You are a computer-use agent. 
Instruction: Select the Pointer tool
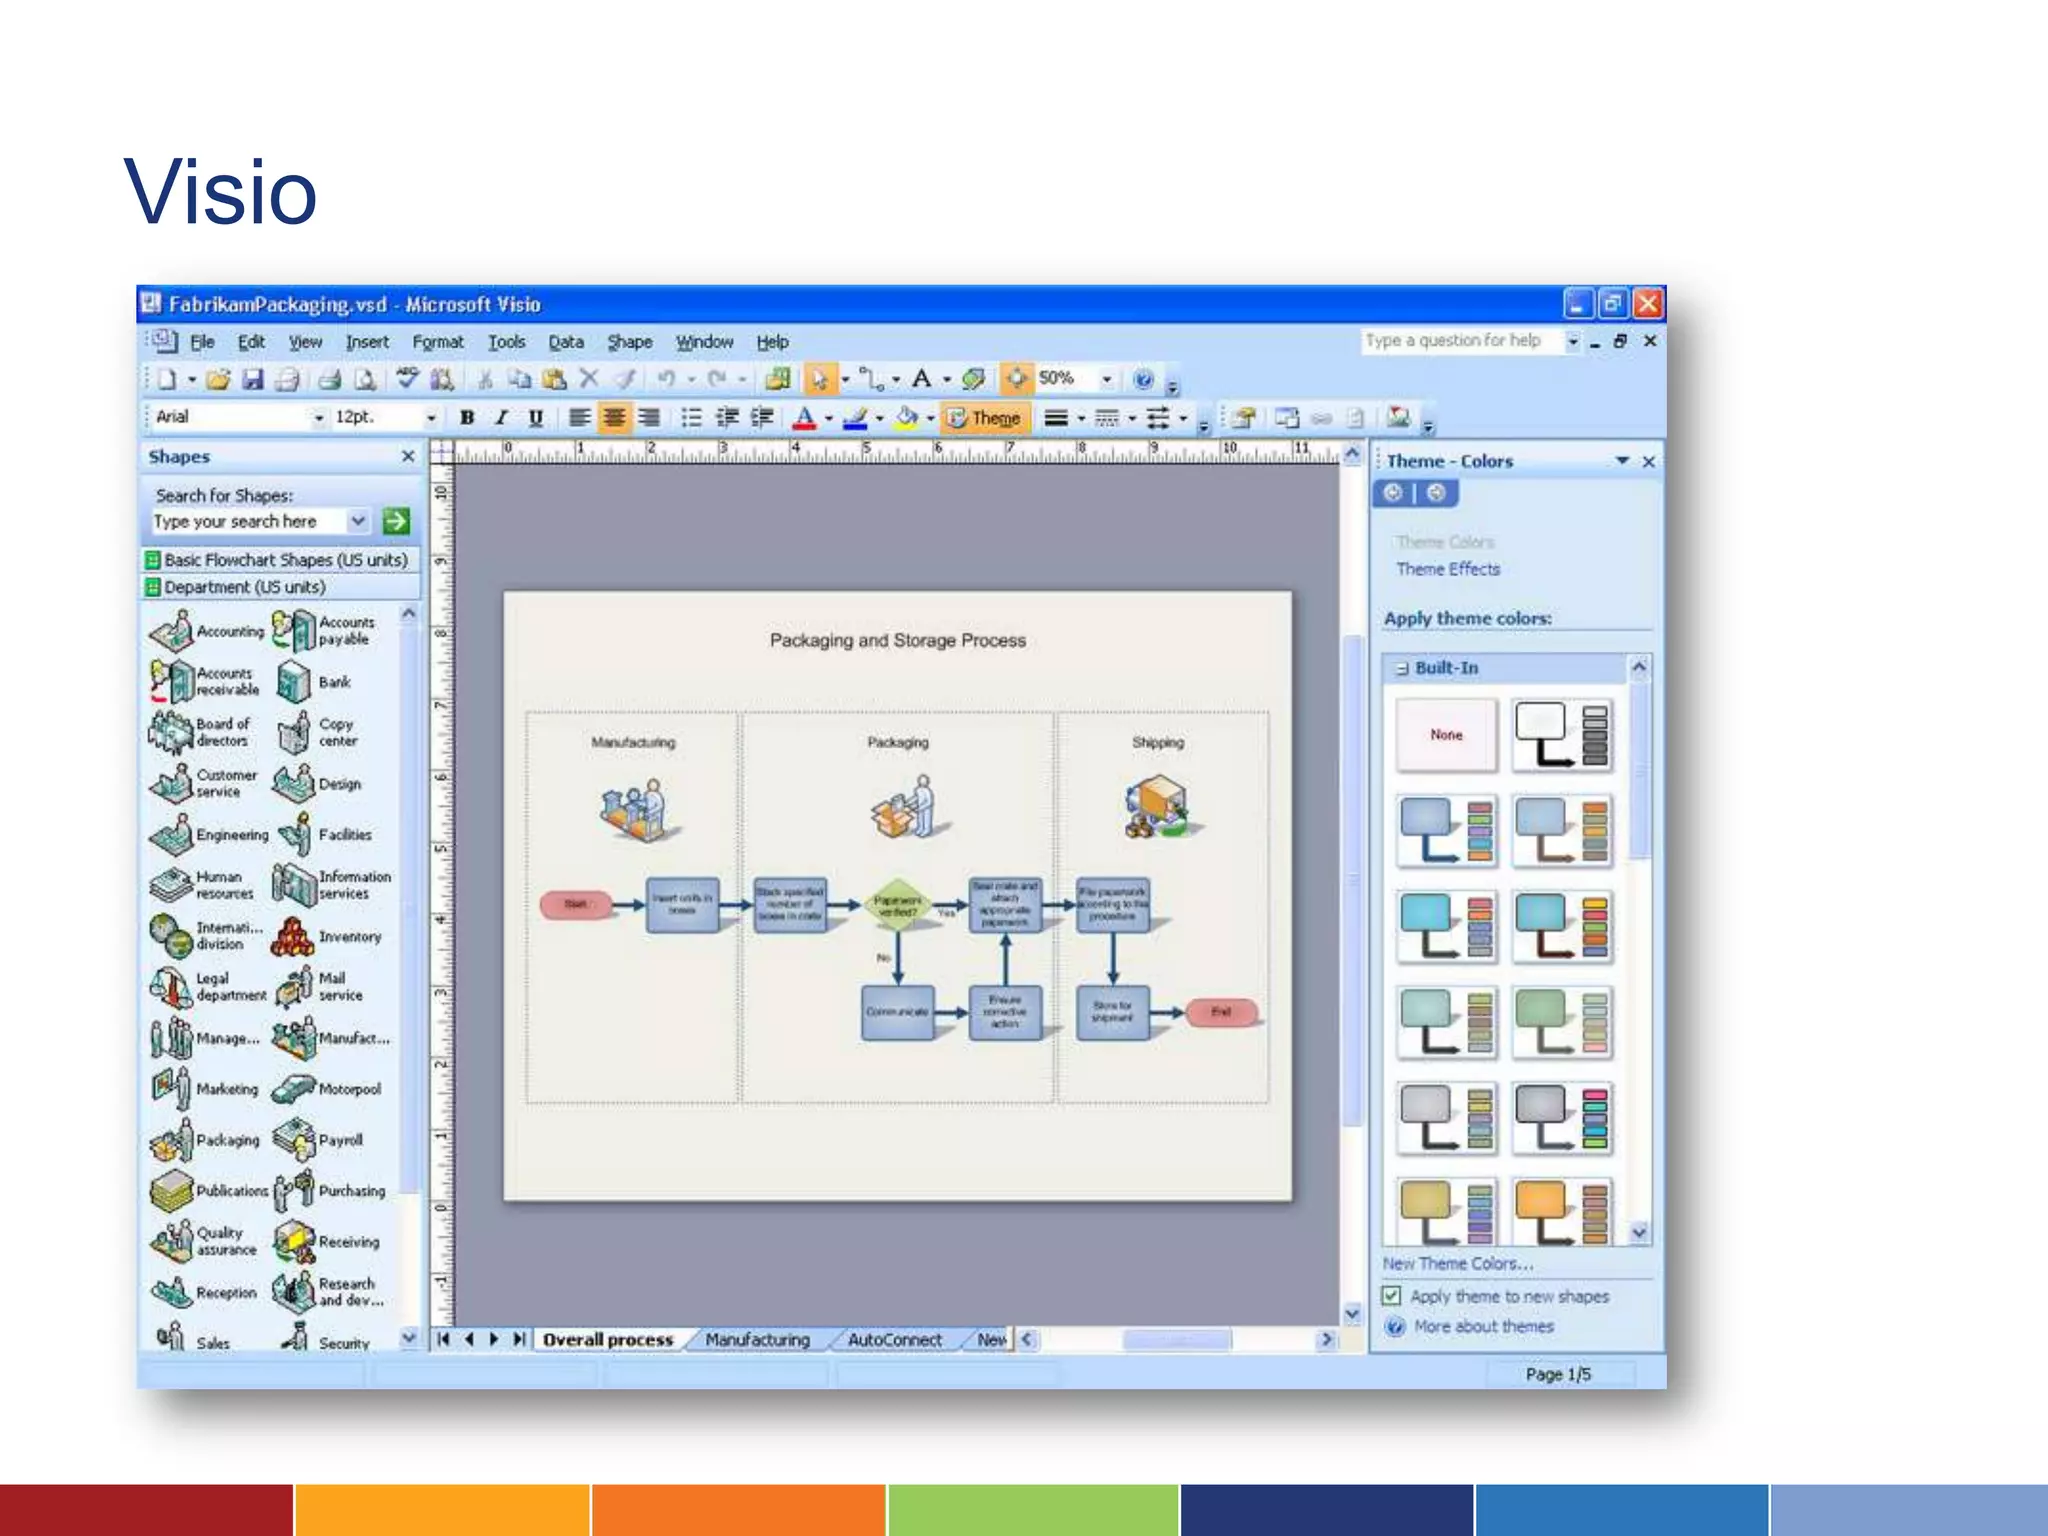[x=820, y=379]
